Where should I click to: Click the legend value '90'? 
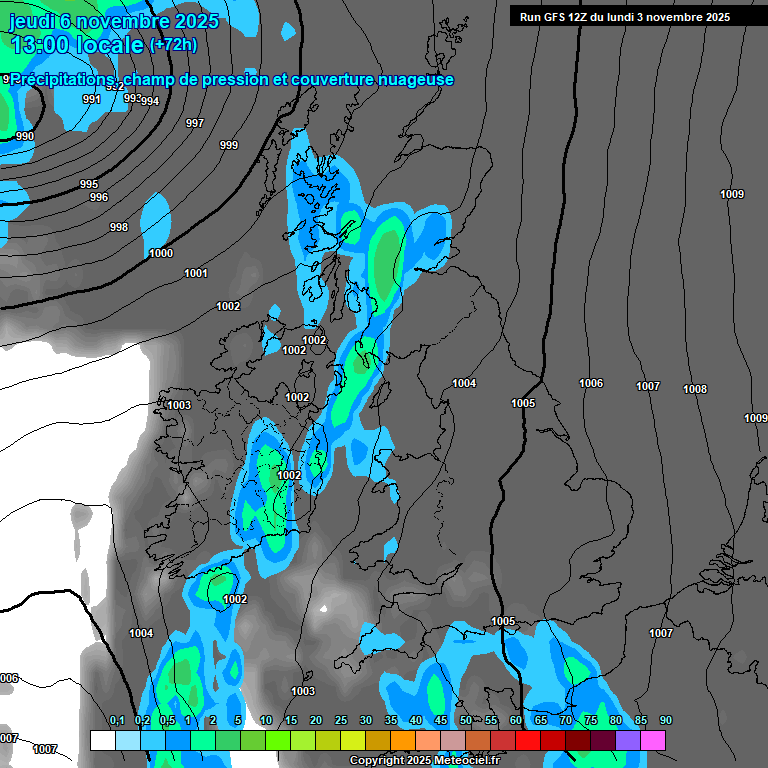tap(666, 720)
